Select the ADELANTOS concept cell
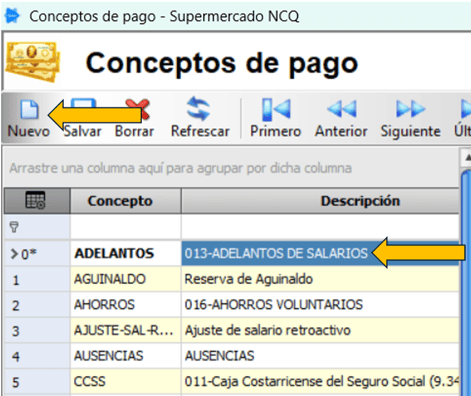 (x=126, y=253)
